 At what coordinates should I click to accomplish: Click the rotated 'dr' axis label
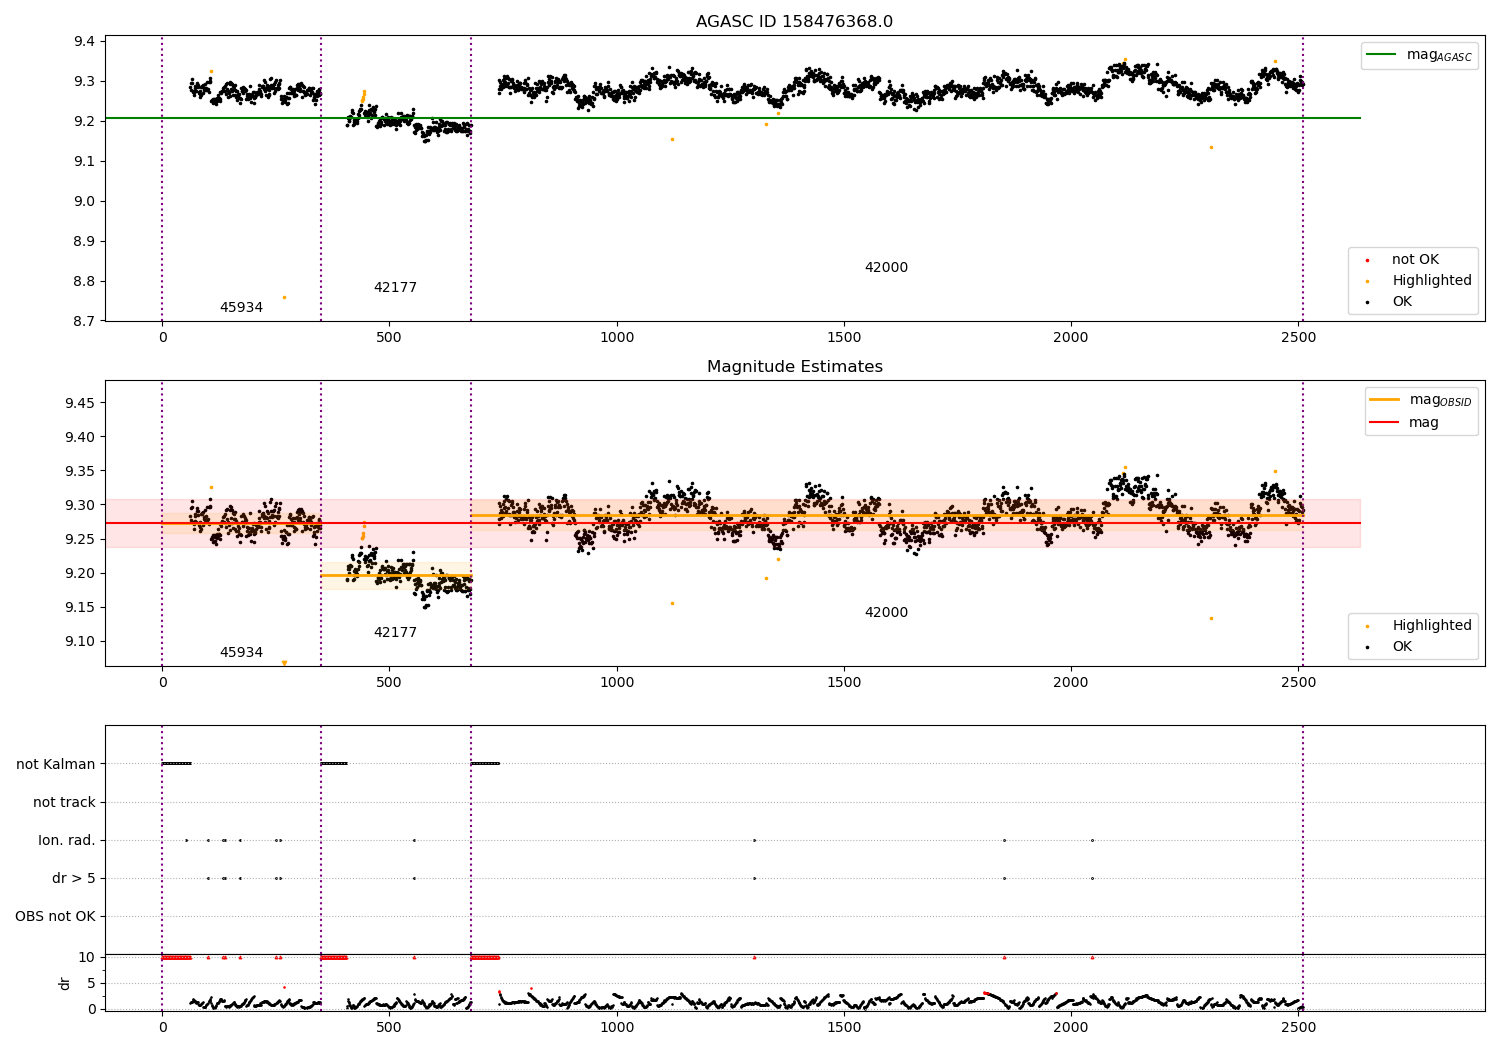pos(65,983)
